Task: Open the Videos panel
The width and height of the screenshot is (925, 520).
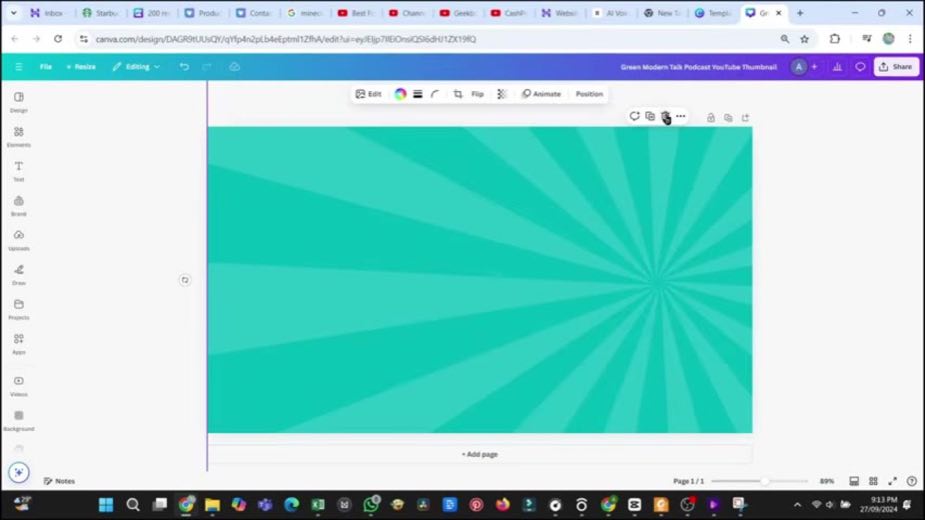Action: point(19,386)
